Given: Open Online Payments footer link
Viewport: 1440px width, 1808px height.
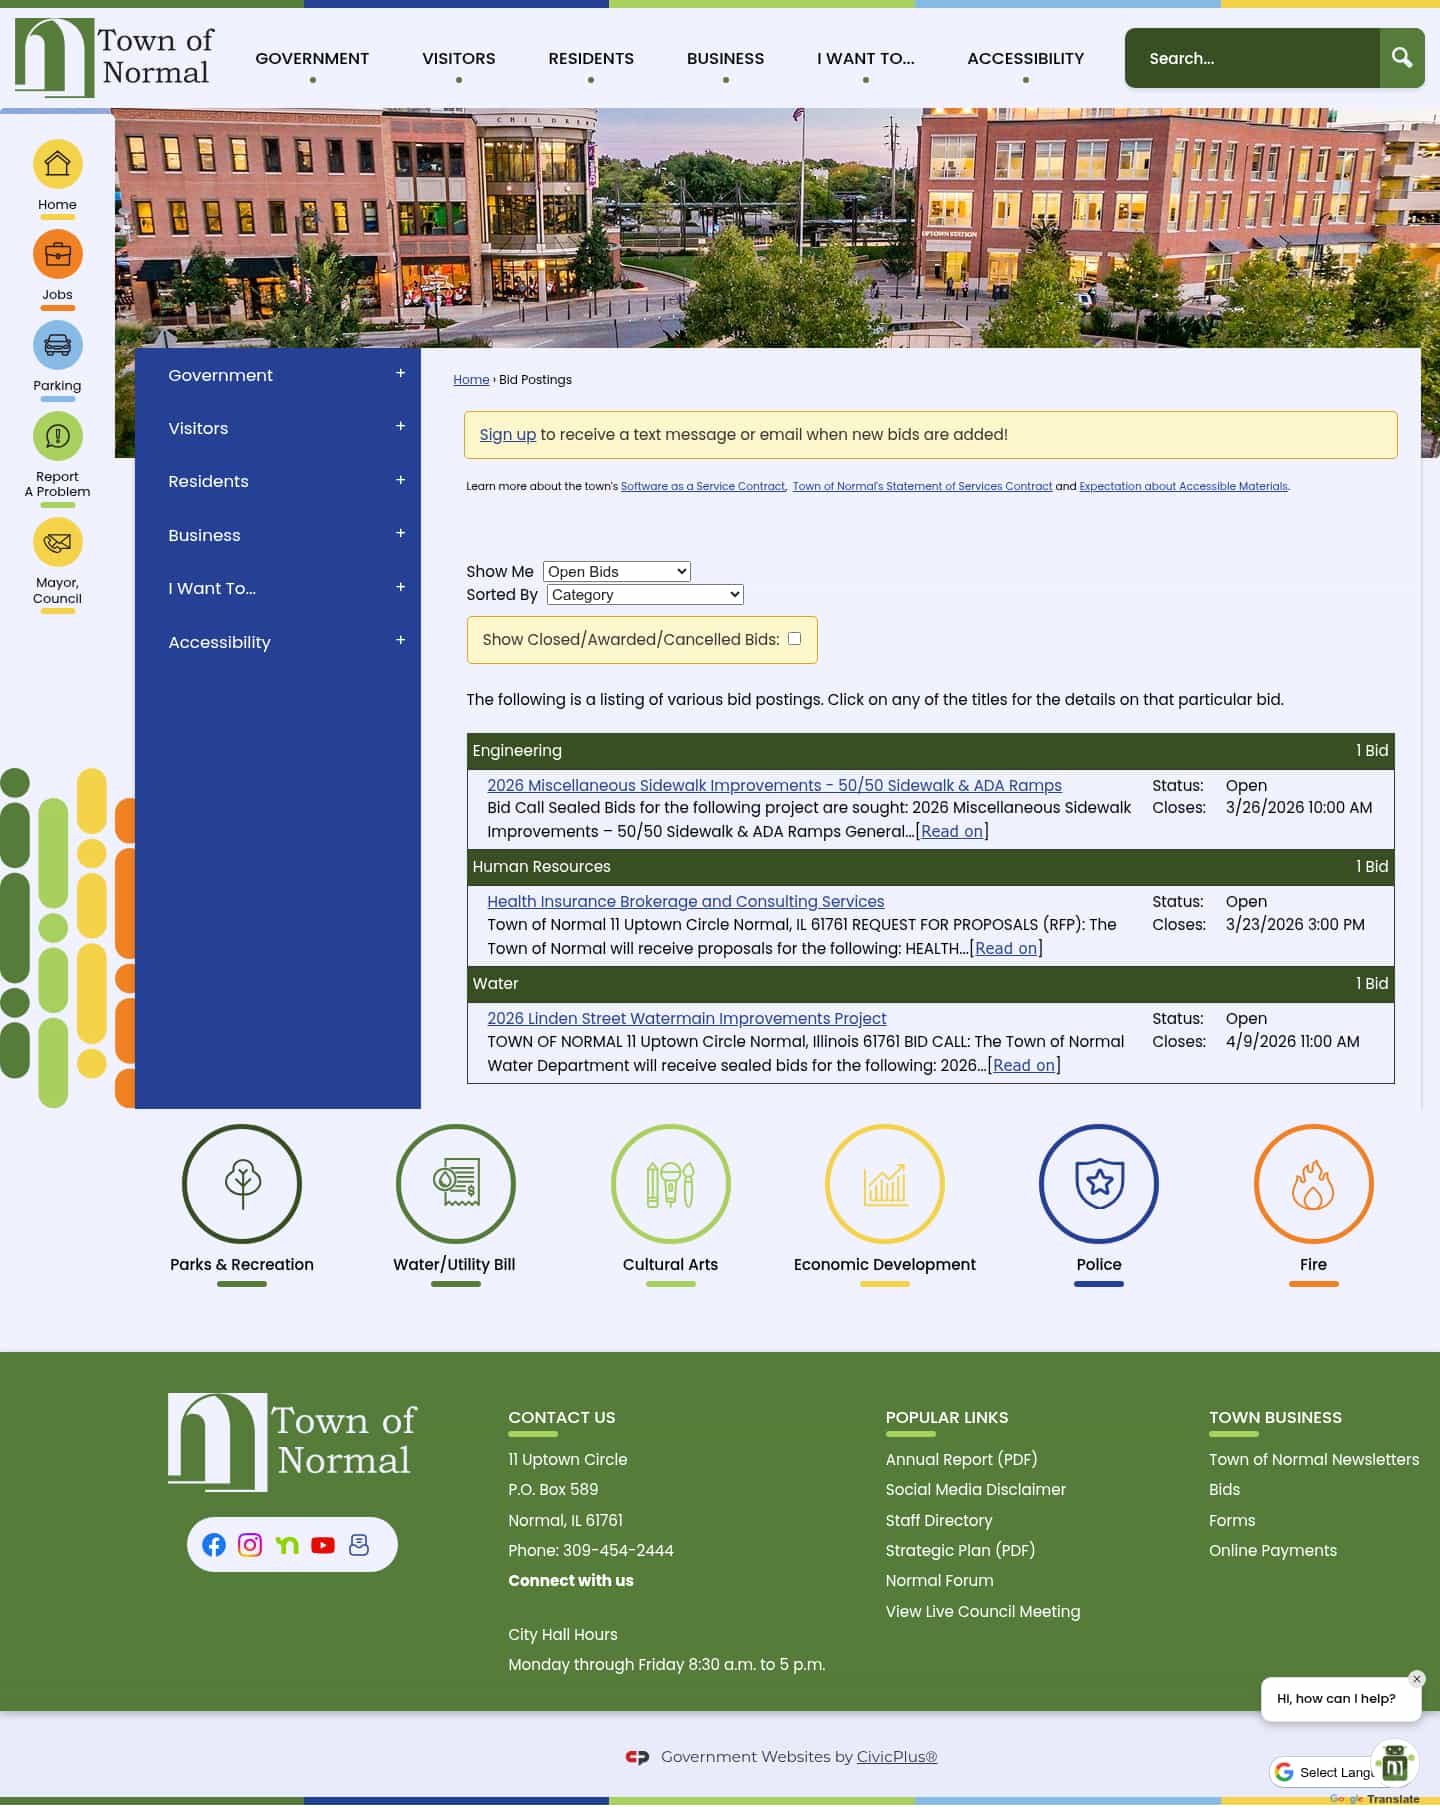Looking at the screenshot, I should click(1272, 1550).
